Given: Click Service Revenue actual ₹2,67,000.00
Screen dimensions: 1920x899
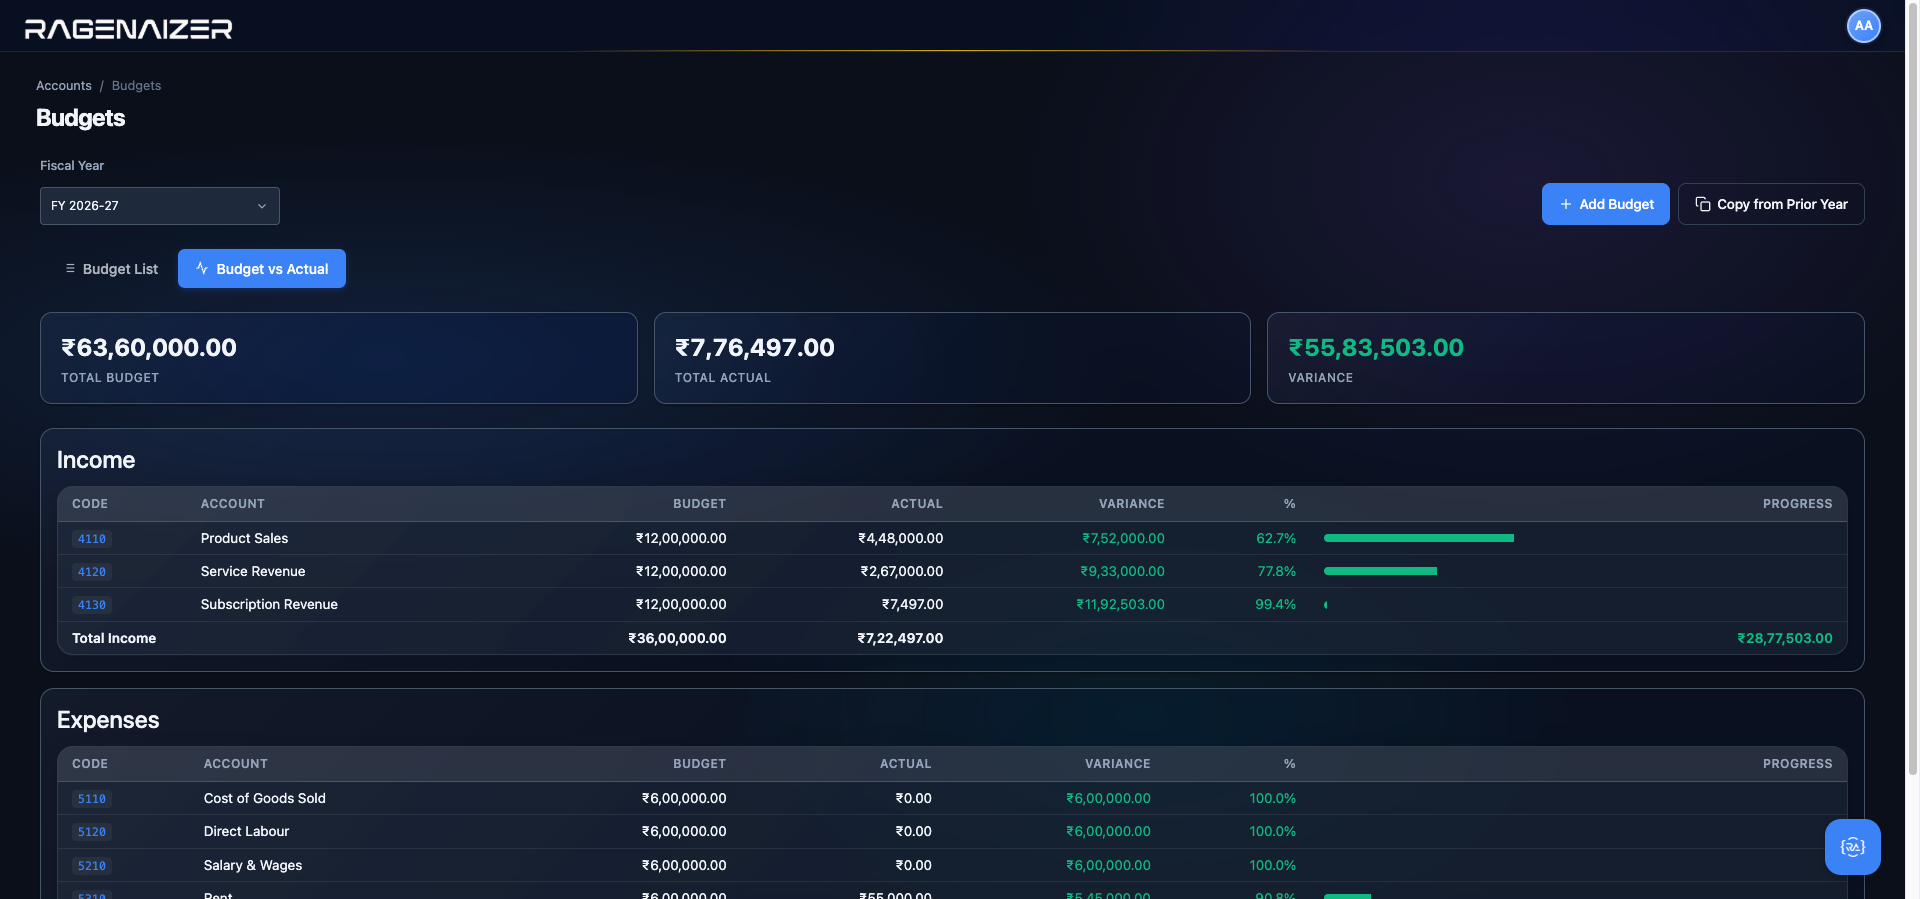Looking at the screenshot, I should point(901,571).
